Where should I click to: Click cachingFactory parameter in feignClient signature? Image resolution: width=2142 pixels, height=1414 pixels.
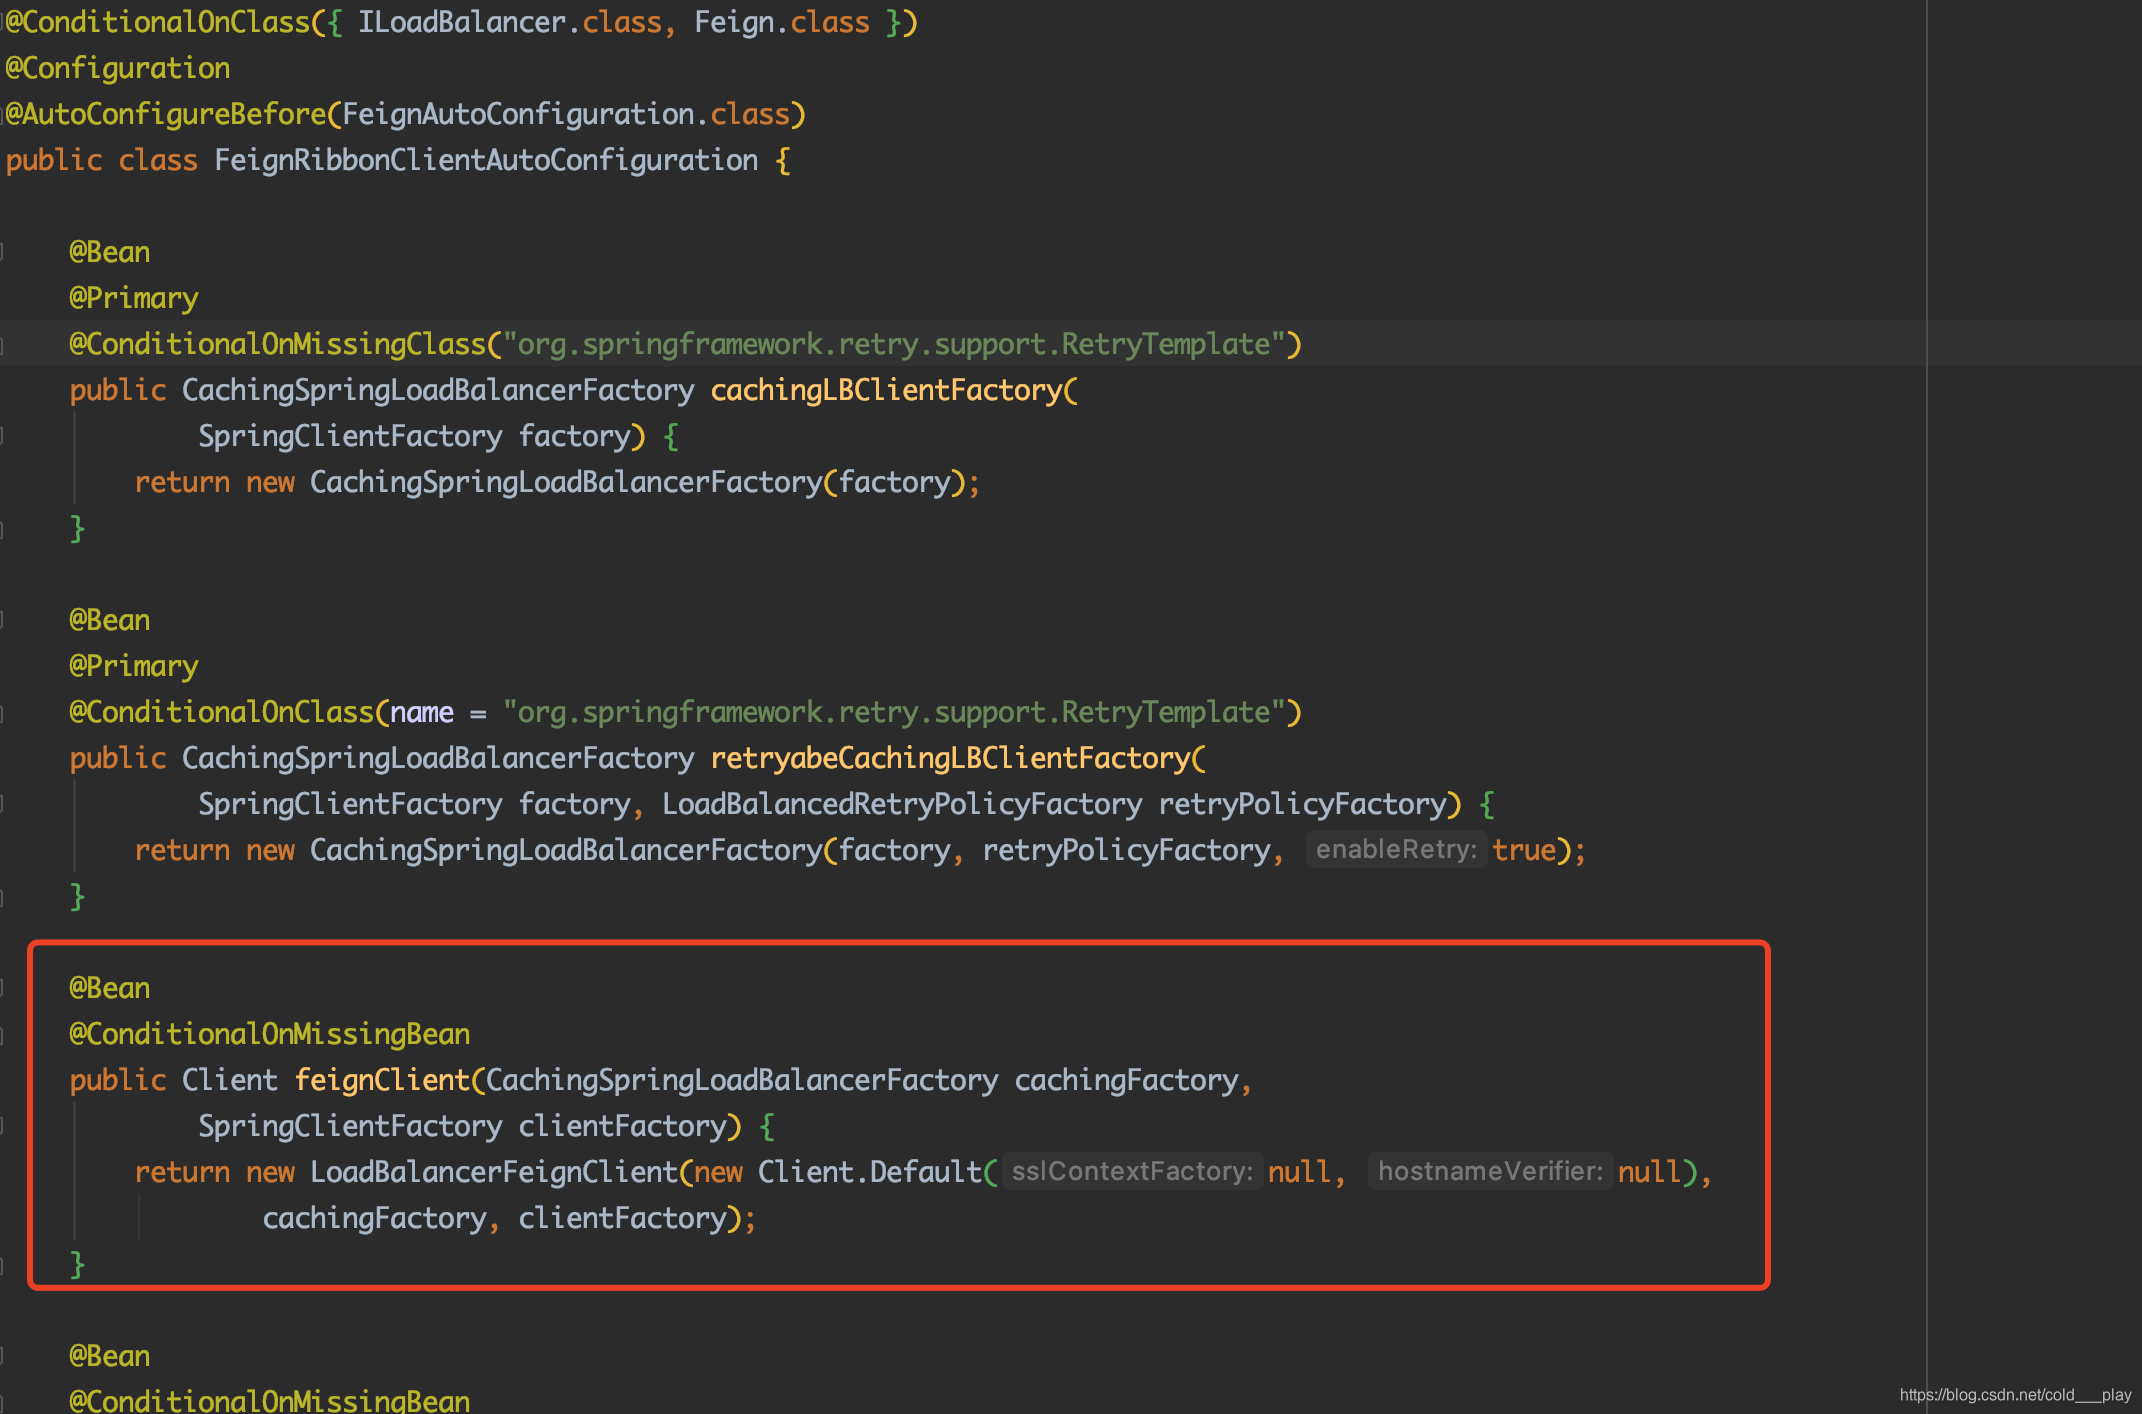(1126, 1080)
